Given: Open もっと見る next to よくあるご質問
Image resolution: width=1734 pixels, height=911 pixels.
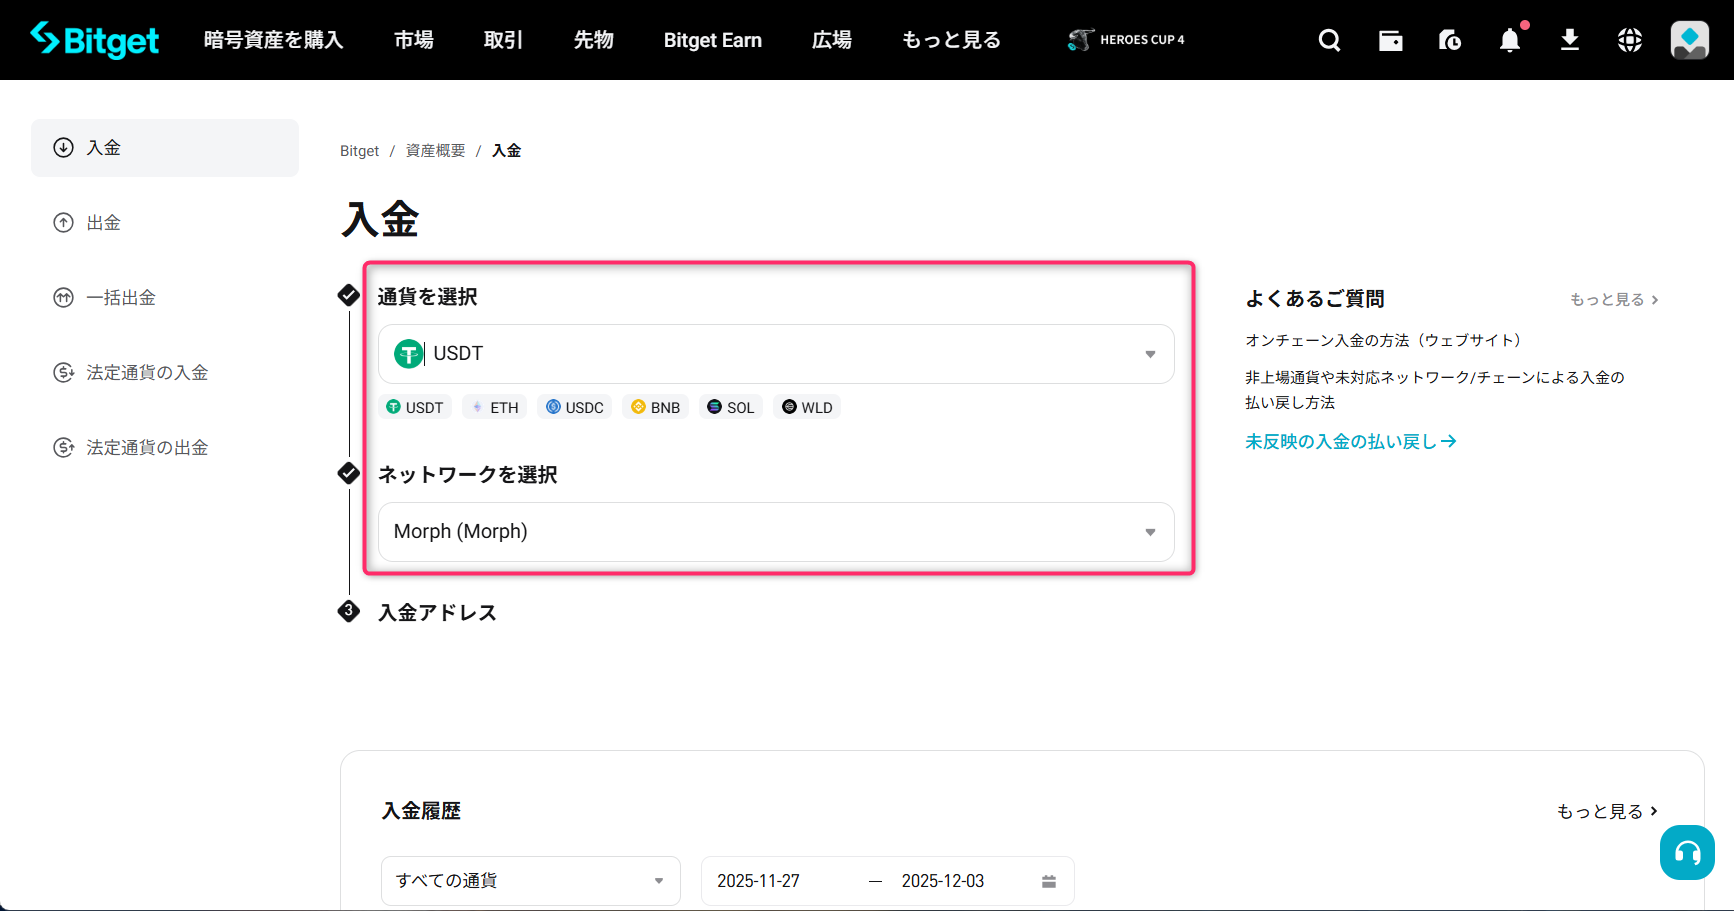Looking at the screenshot, I should click(1612, 299).
